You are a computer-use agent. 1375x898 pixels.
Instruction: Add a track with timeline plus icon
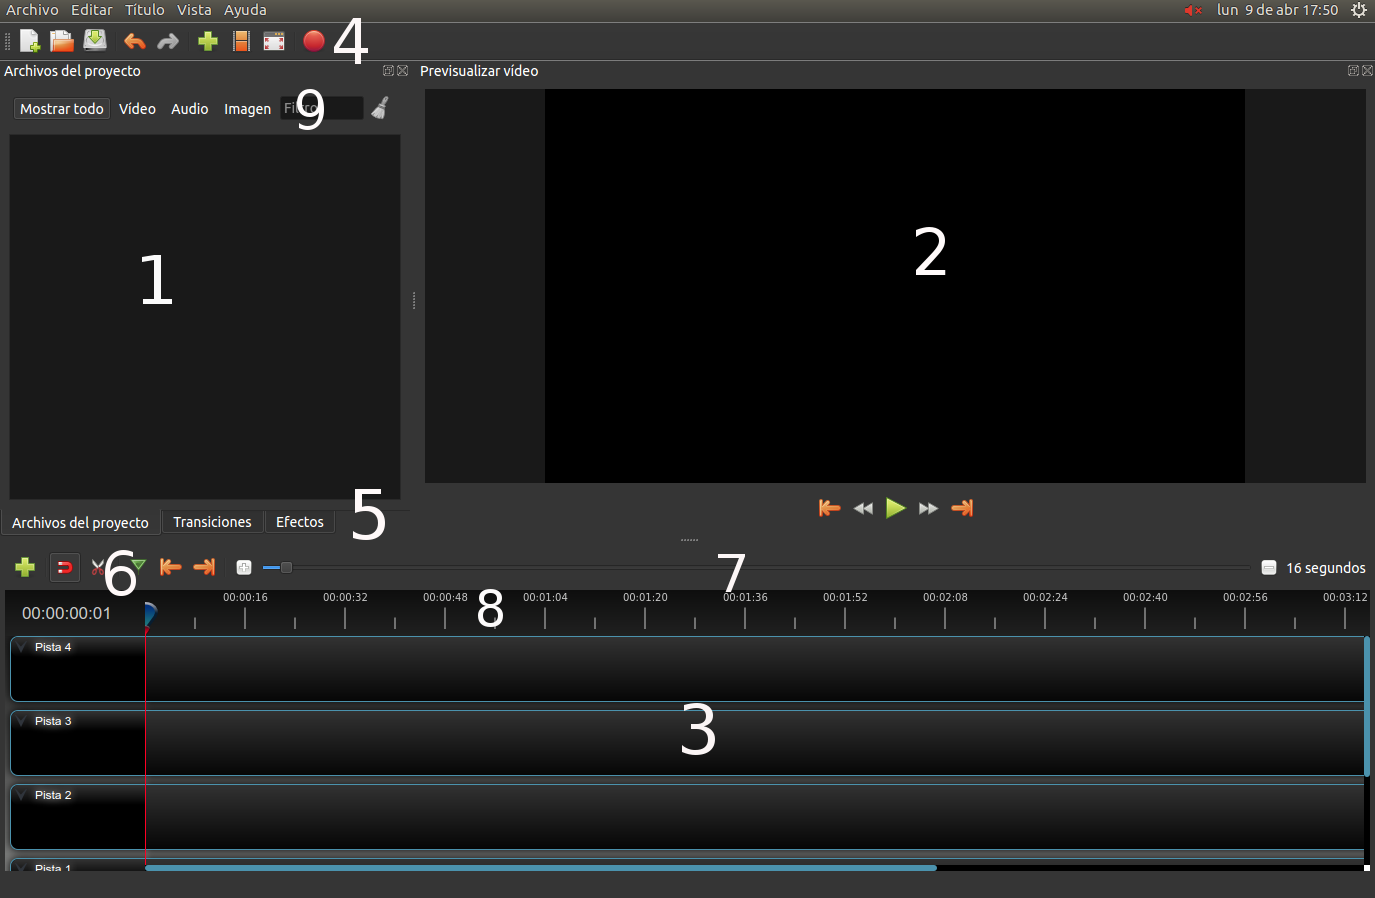pyautogui.click(x=25, y=568)
